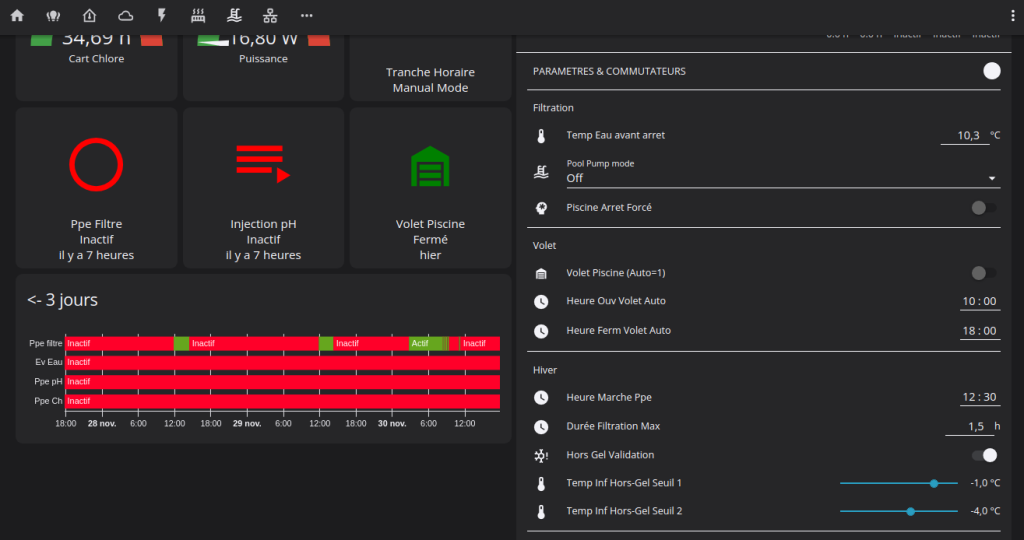The width and height of the screenshot is (1024, 540).
Task: Toggle Volet Piscine (Auto=1) switch
Action: 984,273
